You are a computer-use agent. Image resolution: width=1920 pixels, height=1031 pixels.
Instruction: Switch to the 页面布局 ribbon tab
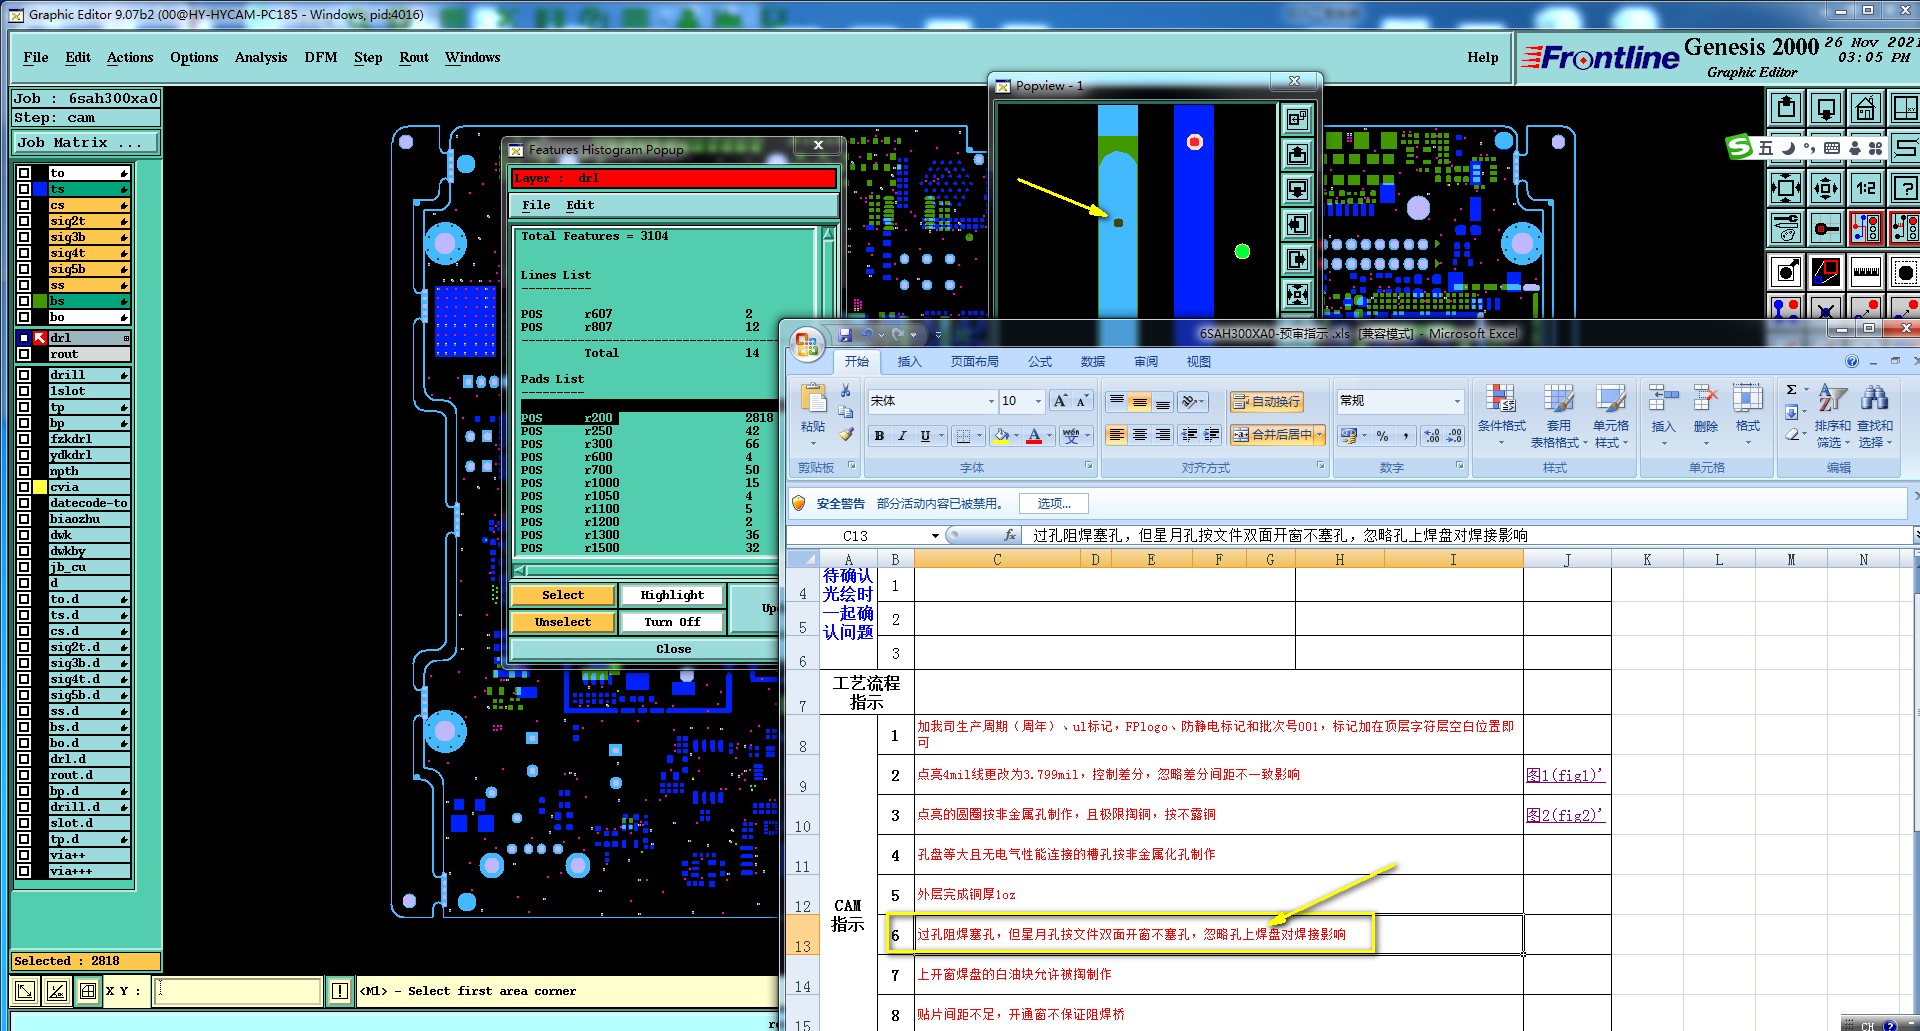click(x=973, y=362)
